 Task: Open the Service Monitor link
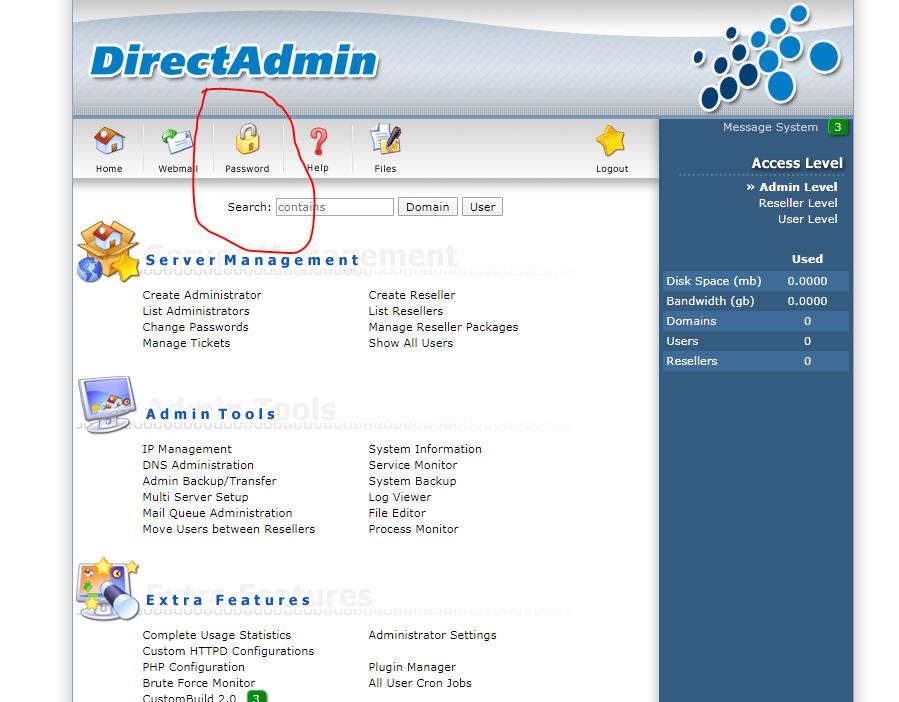[x=412, y=465]
